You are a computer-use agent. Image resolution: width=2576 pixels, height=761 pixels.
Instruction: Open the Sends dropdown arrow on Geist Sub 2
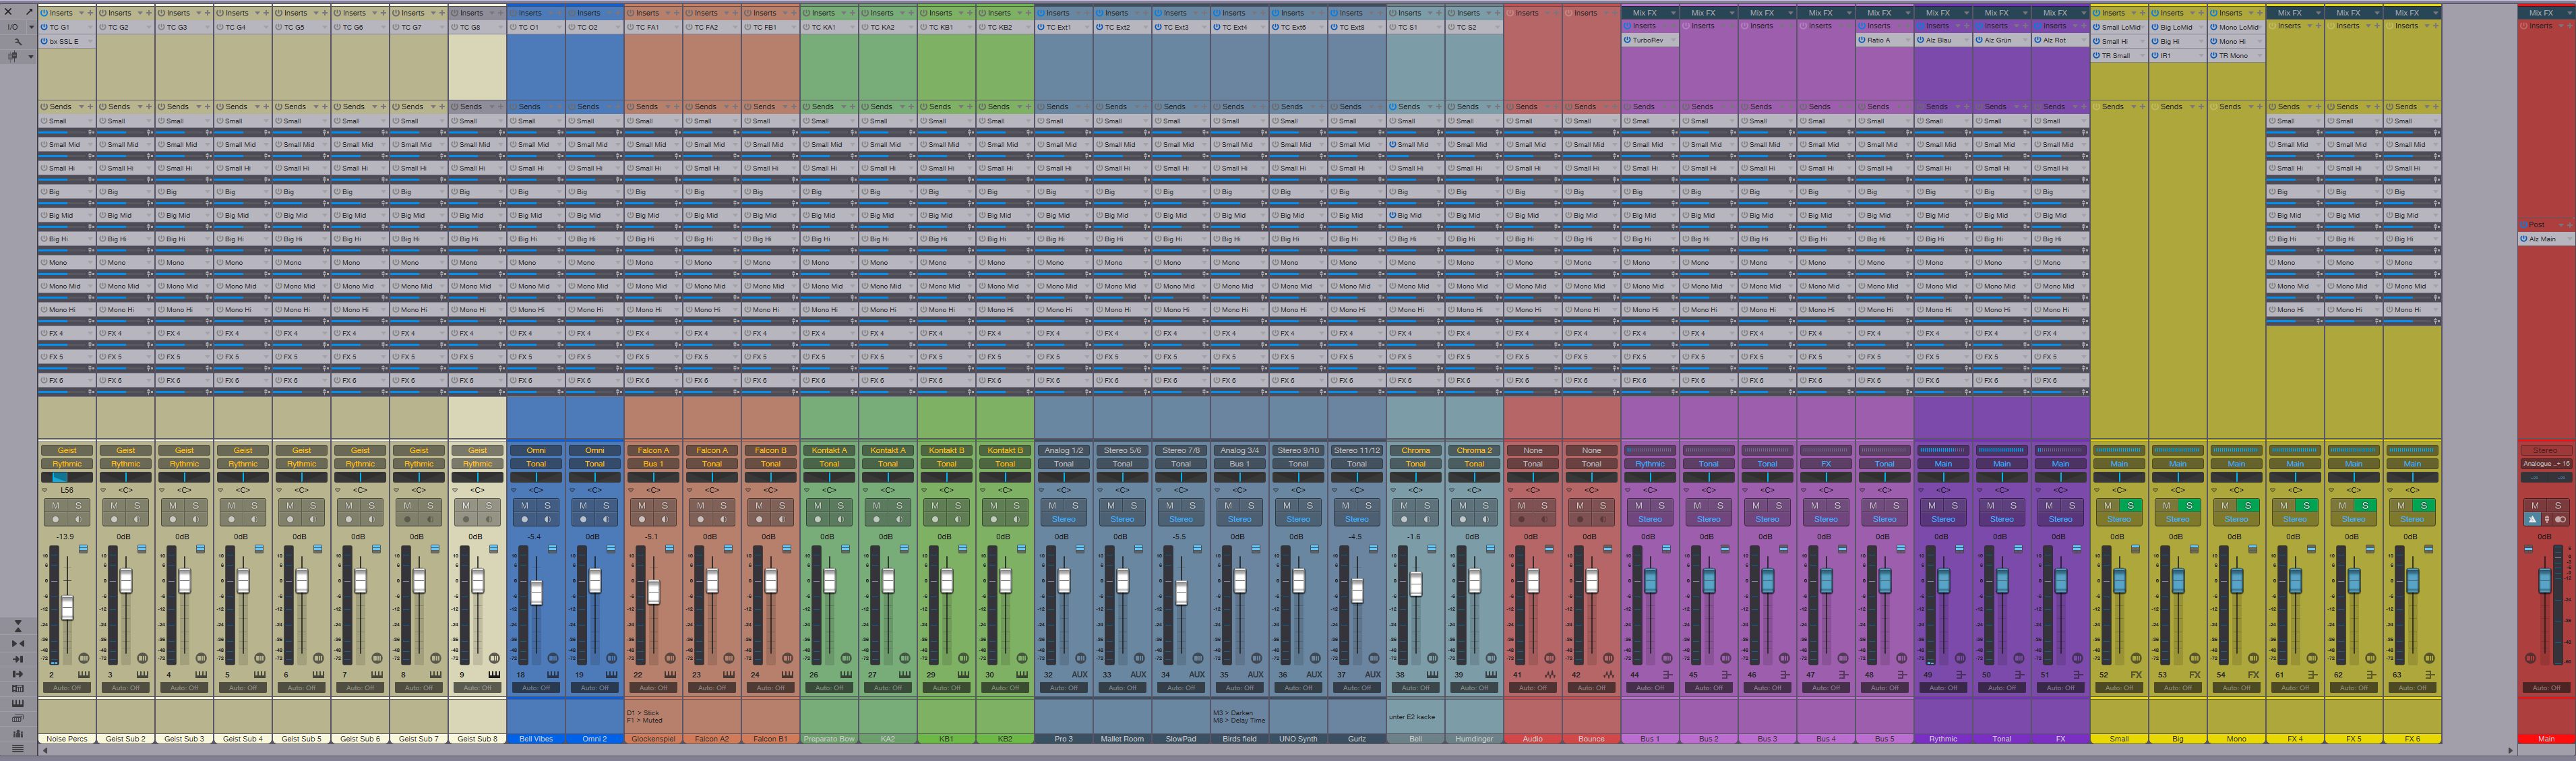140,107
